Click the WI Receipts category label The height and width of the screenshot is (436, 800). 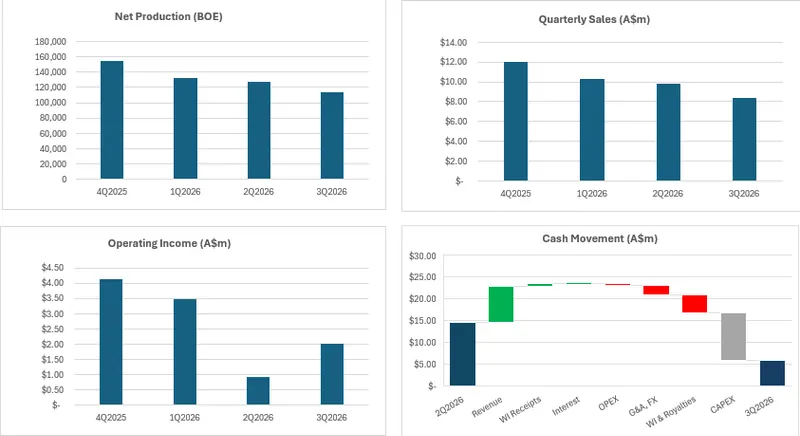click(x=520, y=409)
